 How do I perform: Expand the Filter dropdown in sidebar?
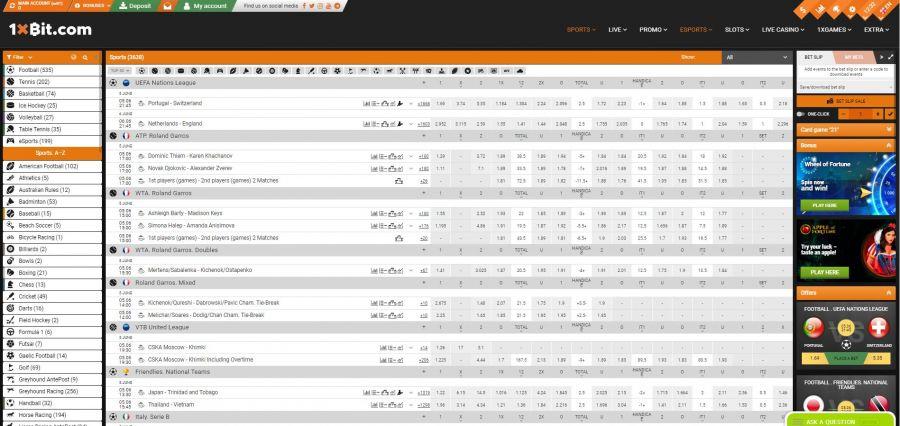coord(19,57)
